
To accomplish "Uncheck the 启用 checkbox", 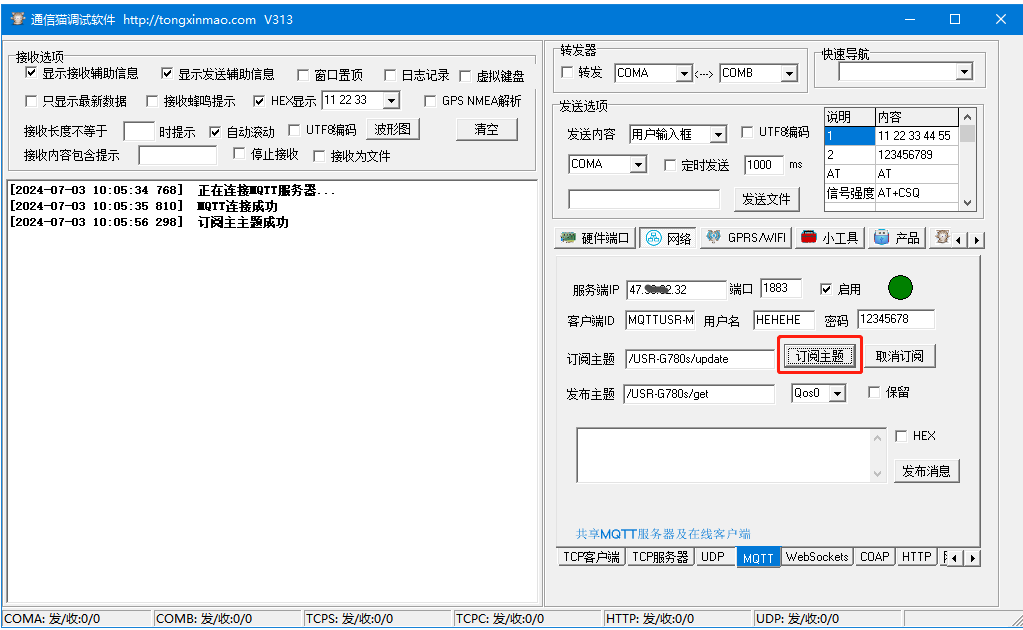I will pyautogui.click(x=826, y=289).
